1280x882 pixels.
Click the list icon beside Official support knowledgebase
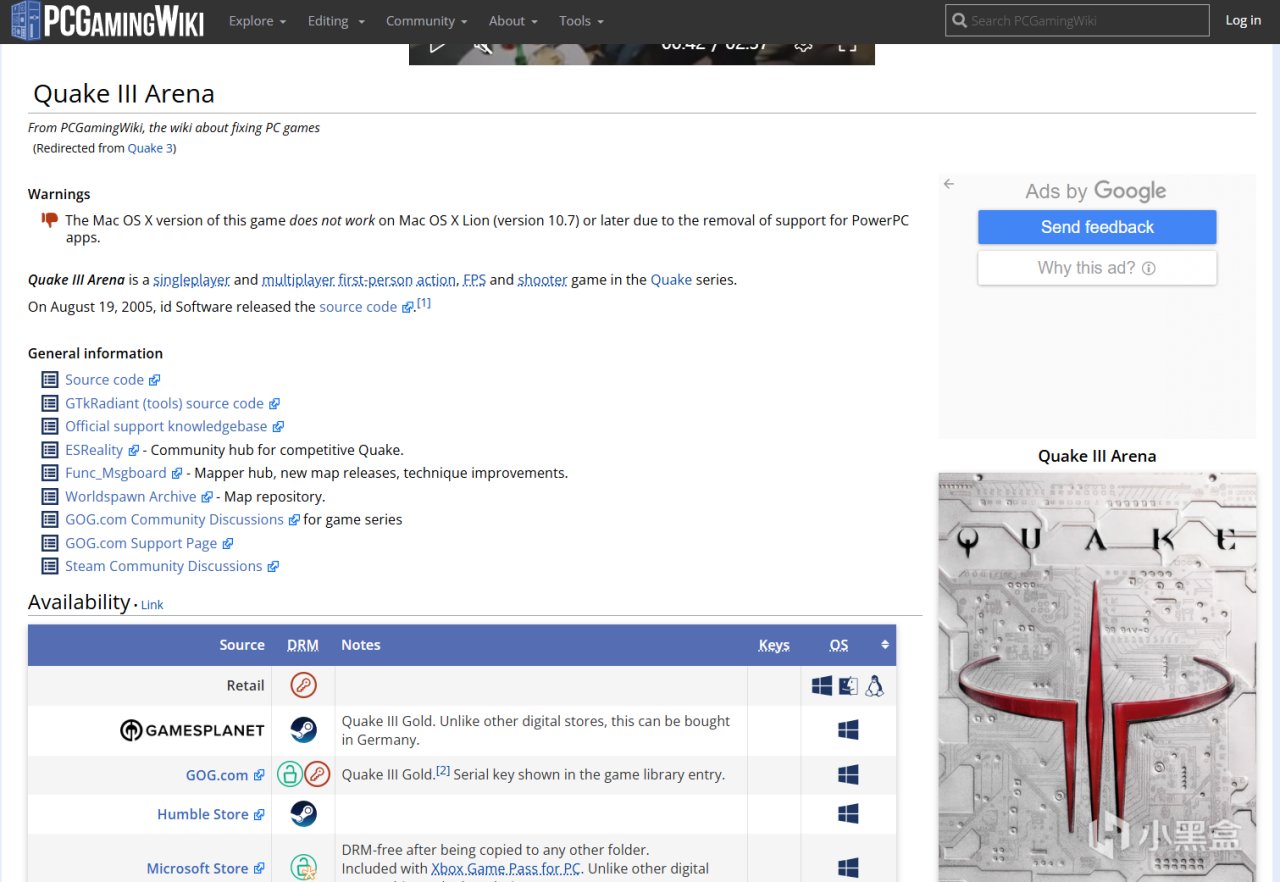click(x=50, y=426)
